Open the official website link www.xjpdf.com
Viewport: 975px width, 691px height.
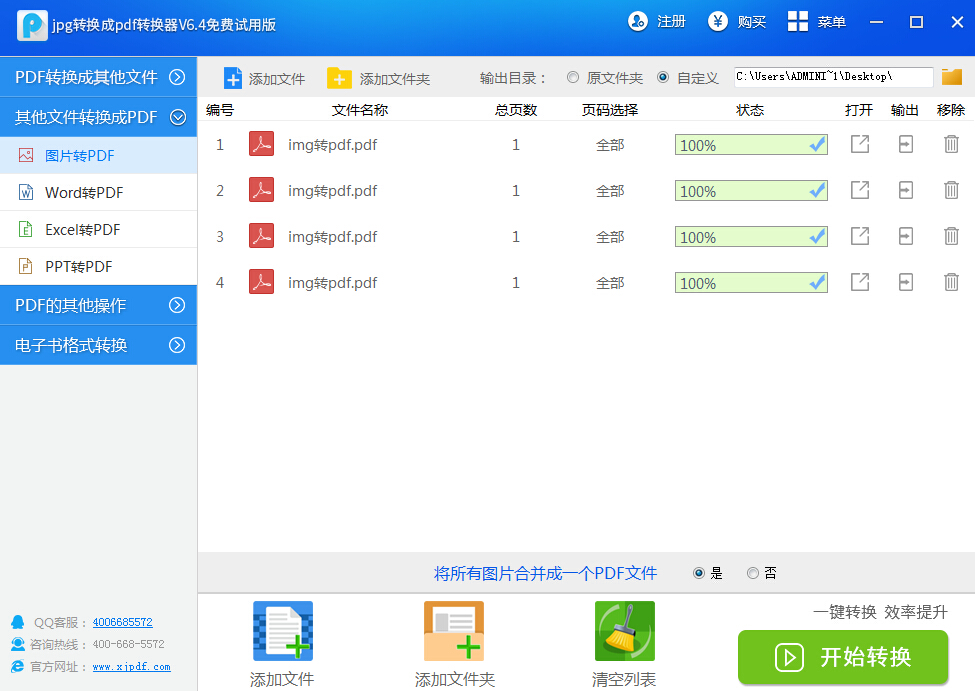131,667
